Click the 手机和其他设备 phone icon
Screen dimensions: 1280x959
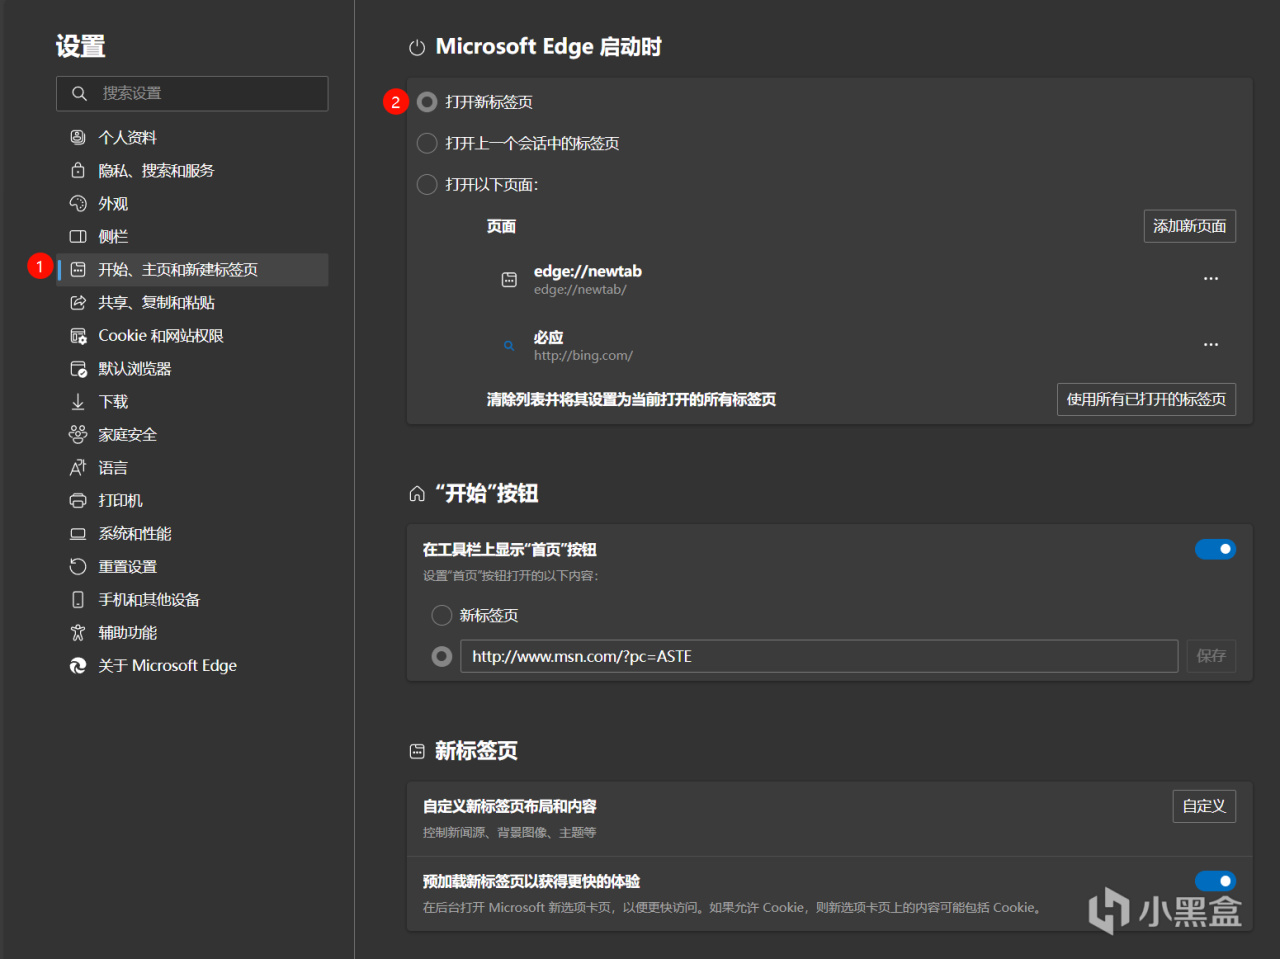point(78,599)
